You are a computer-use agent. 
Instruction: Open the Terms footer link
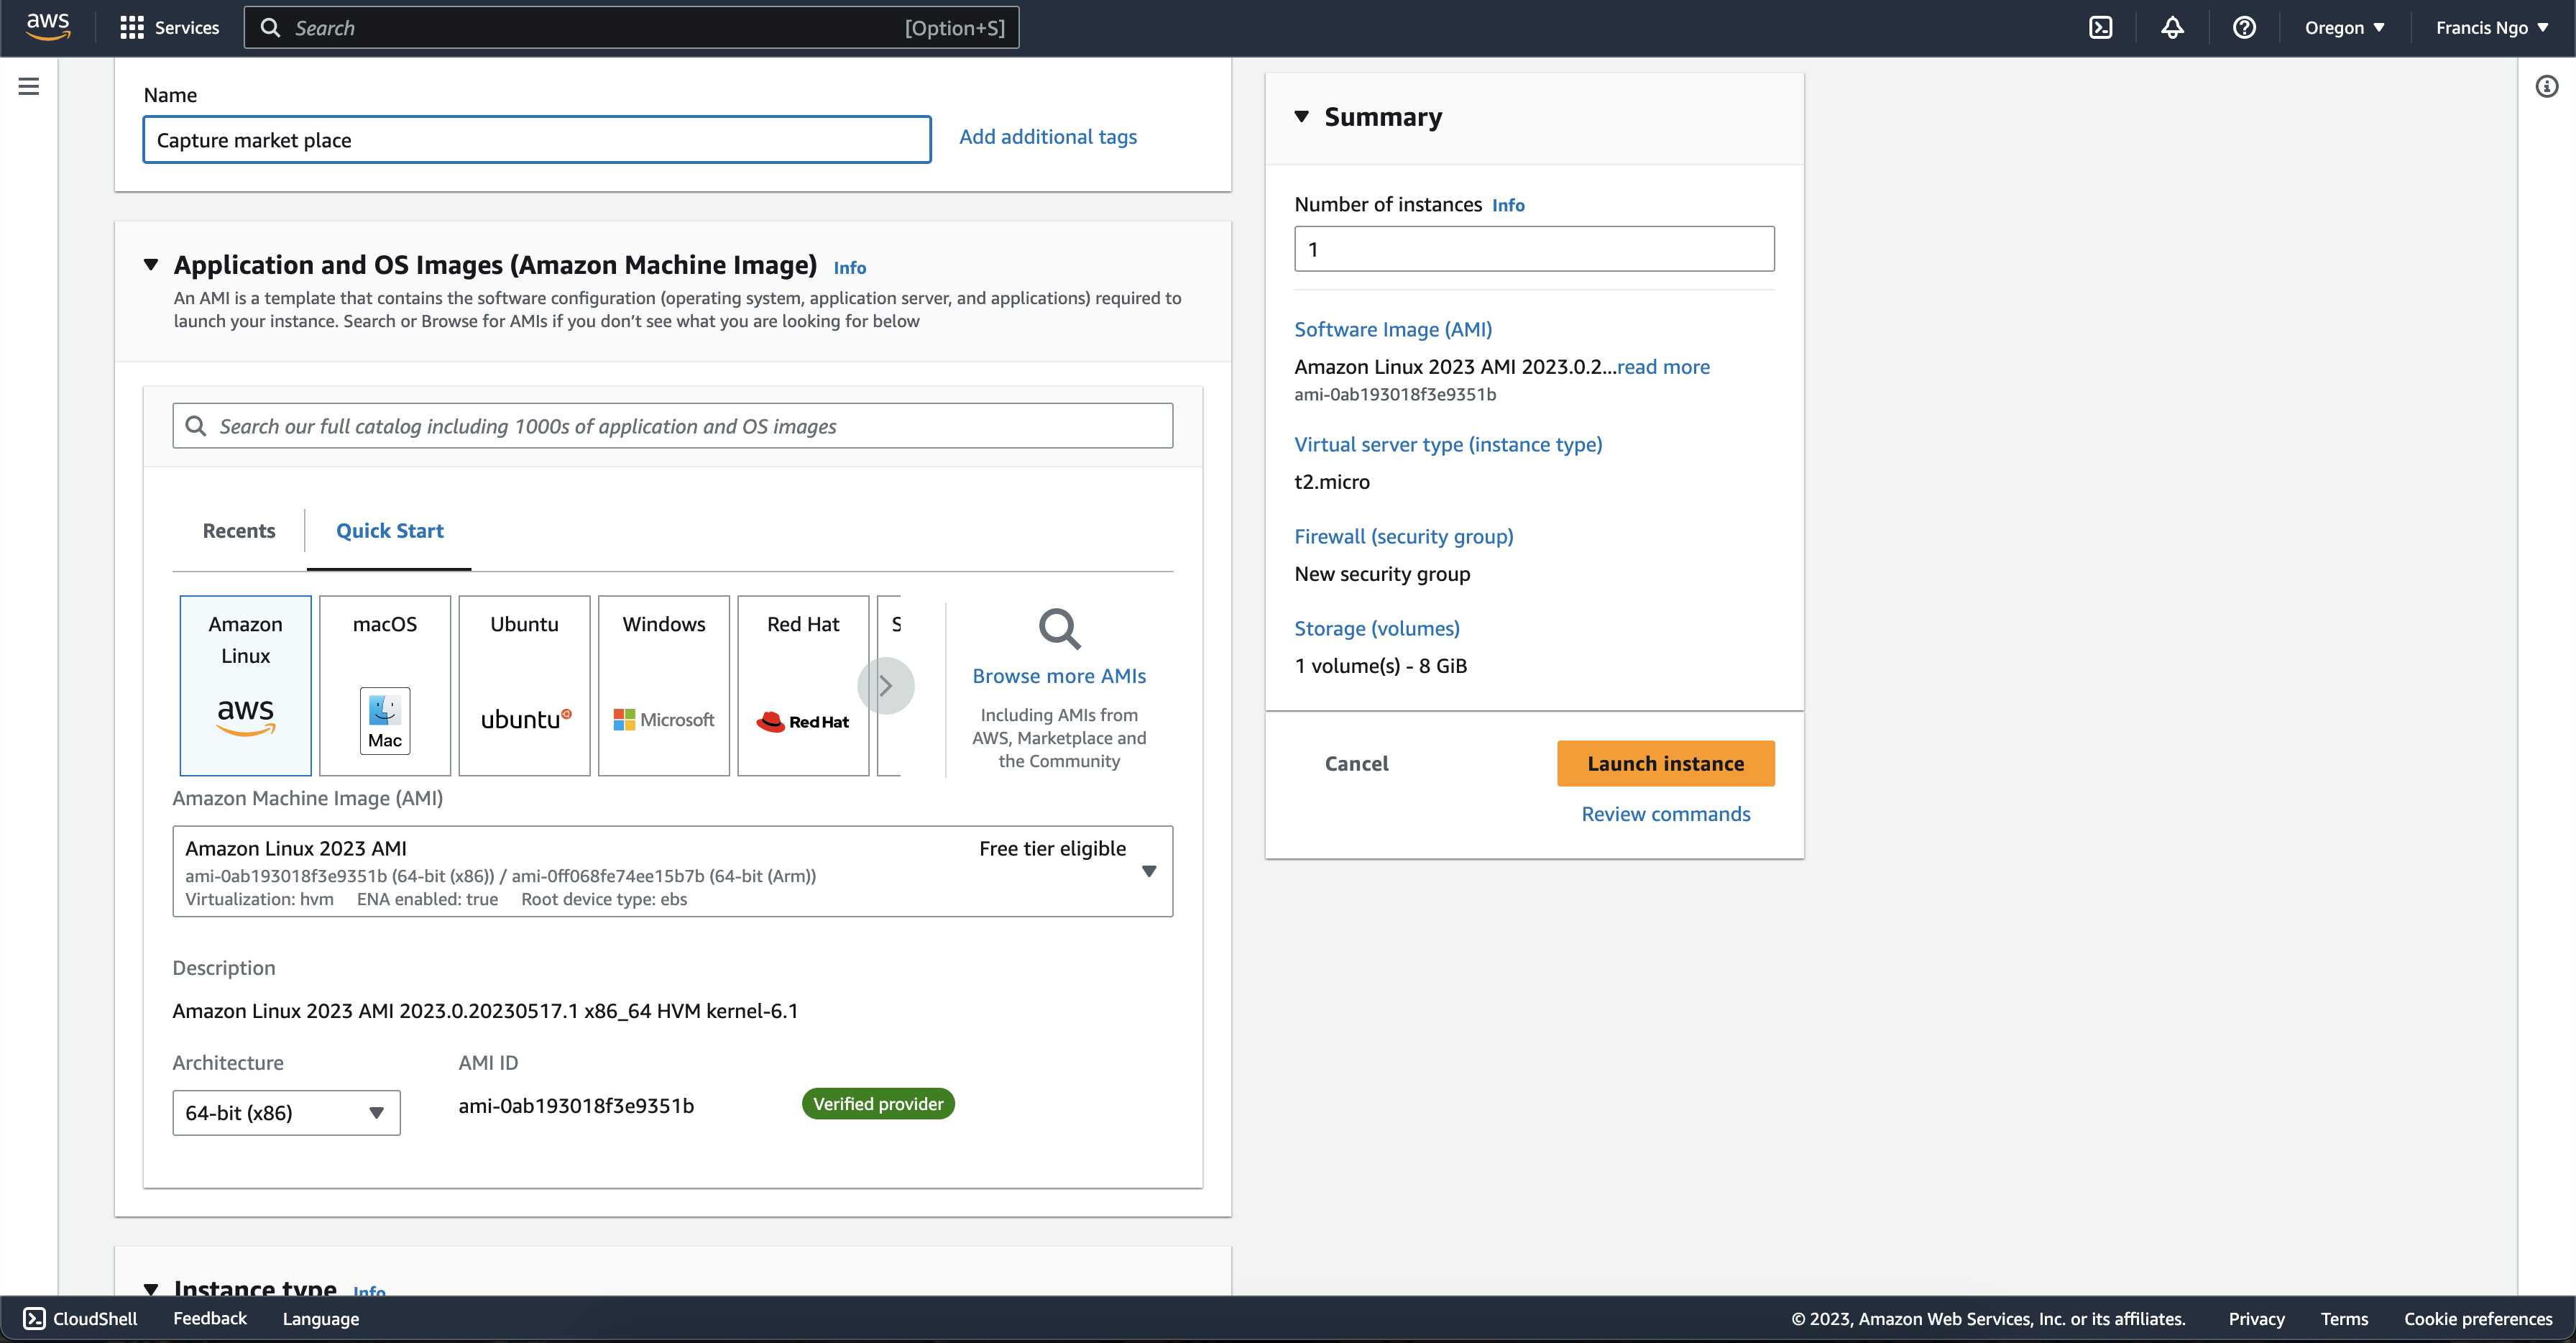tap(2344, 1319)
